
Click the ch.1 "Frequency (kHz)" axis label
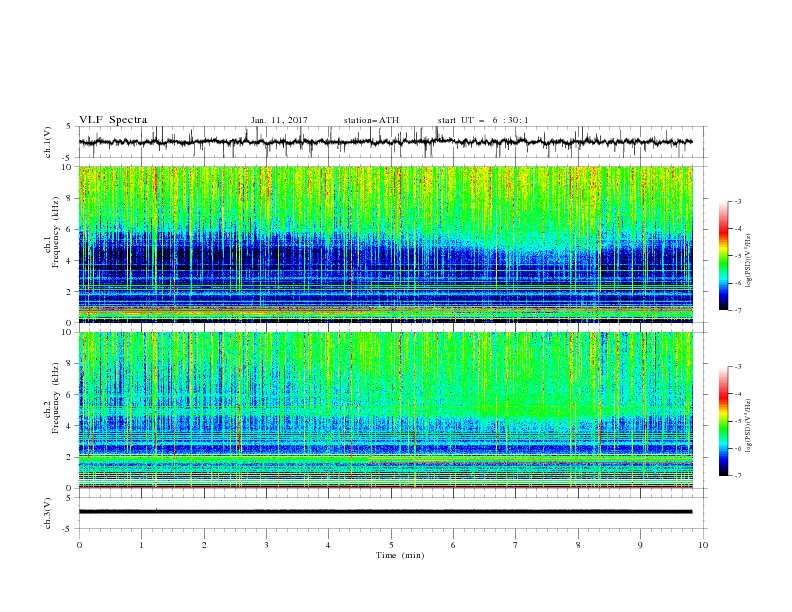tap(56, 233)
